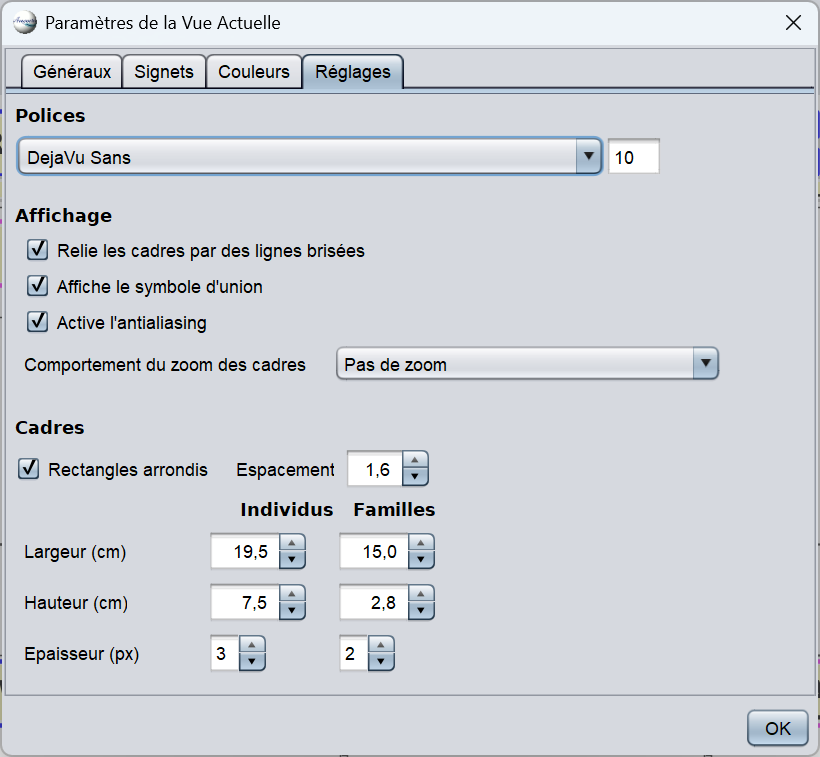Decrease Individus Largeur with down arrow
Viewport: 820px width, 757px height.
(x=291, y=561)
